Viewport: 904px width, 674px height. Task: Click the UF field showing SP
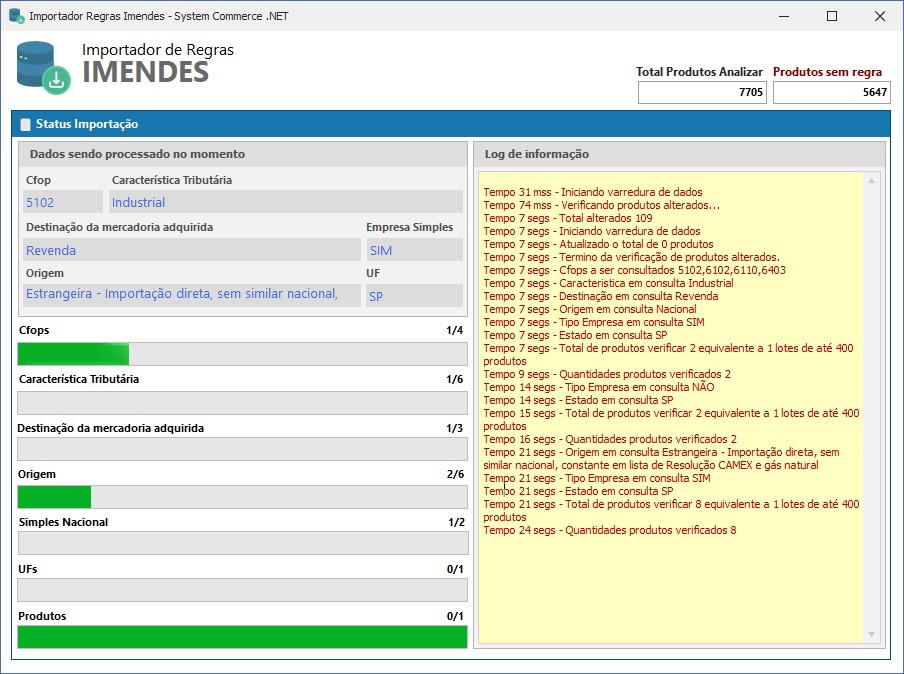click(413, 295)
